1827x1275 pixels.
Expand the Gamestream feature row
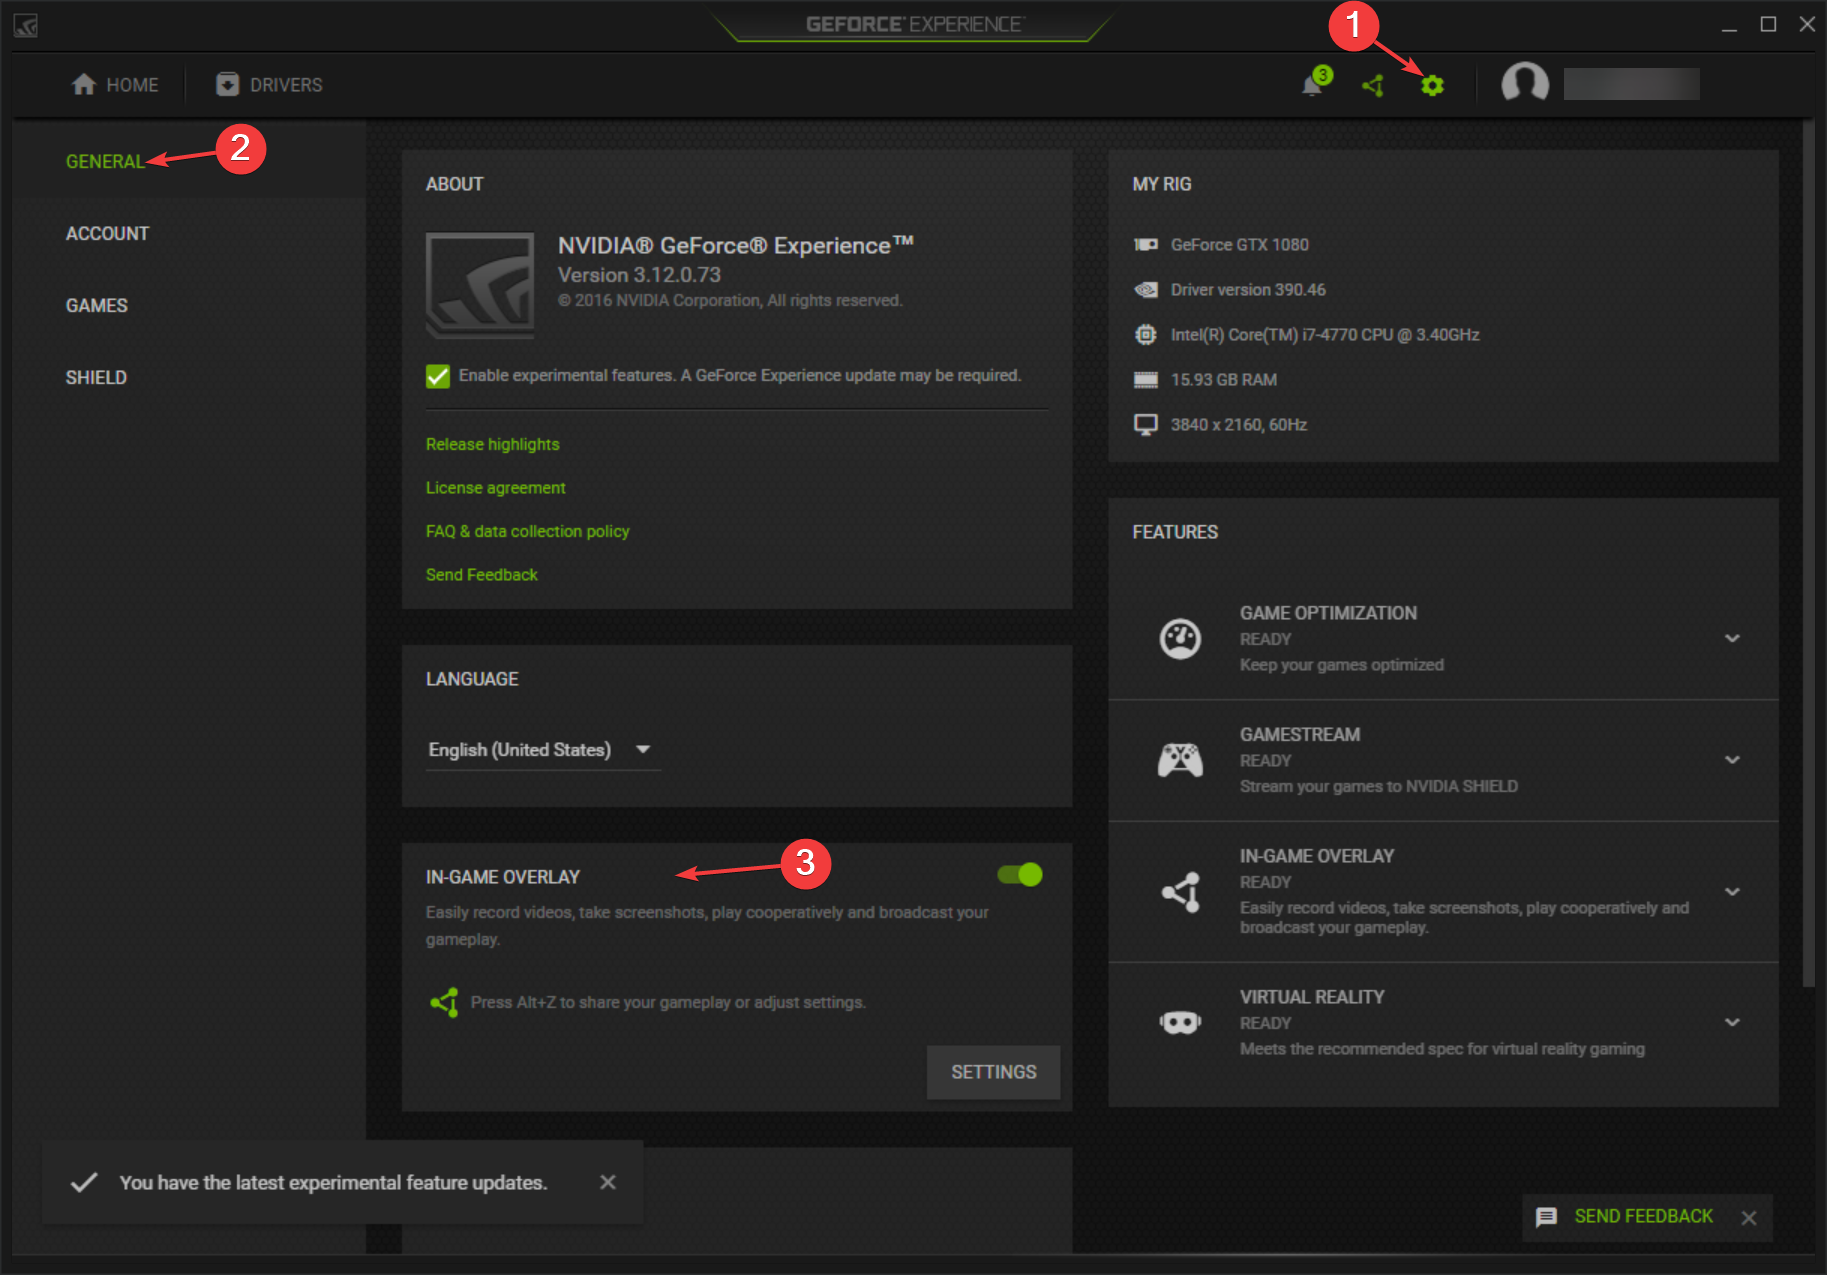[x=1732, y=760]
